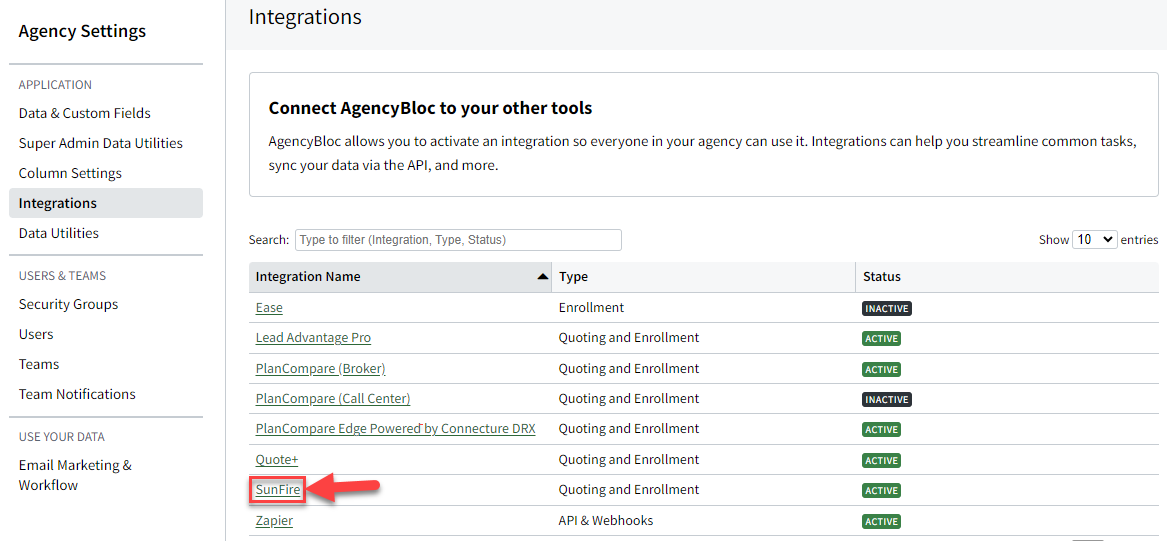Click ACTIVE badge in Zapier row
Screen dimensions: 1167x541
click(x=881, y=522)
